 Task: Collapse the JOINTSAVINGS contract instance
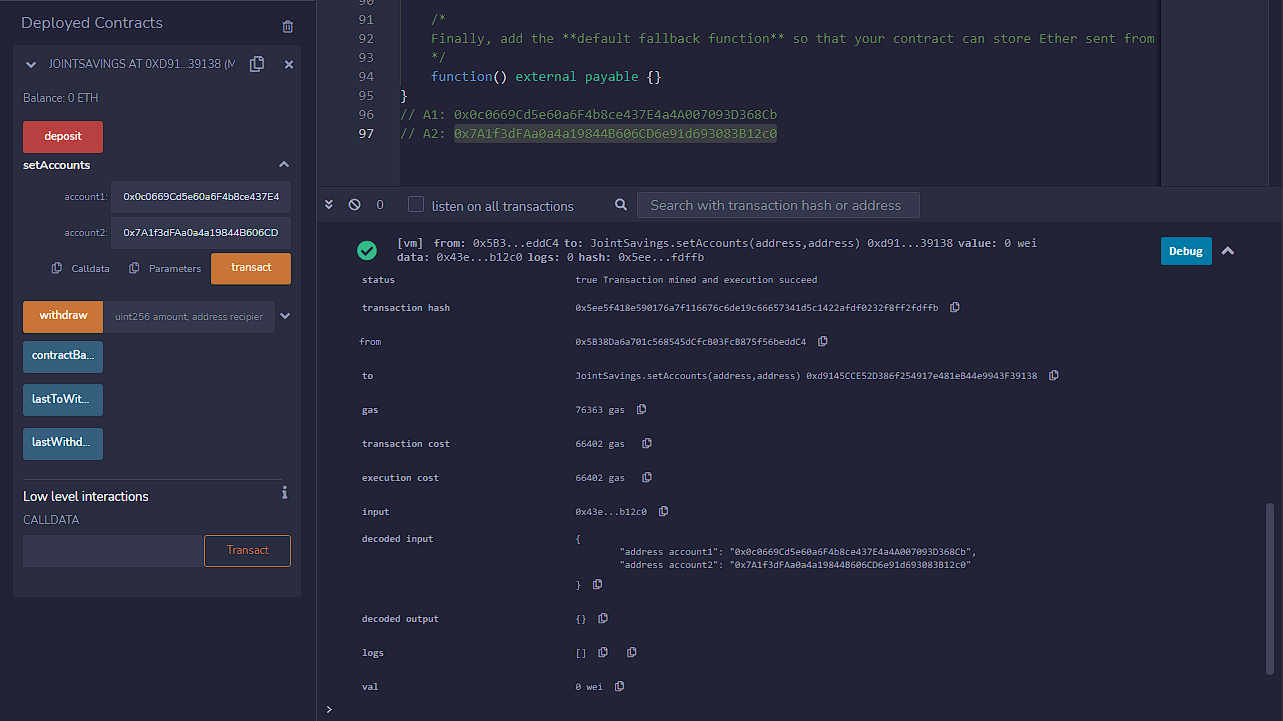click(30, 63)
